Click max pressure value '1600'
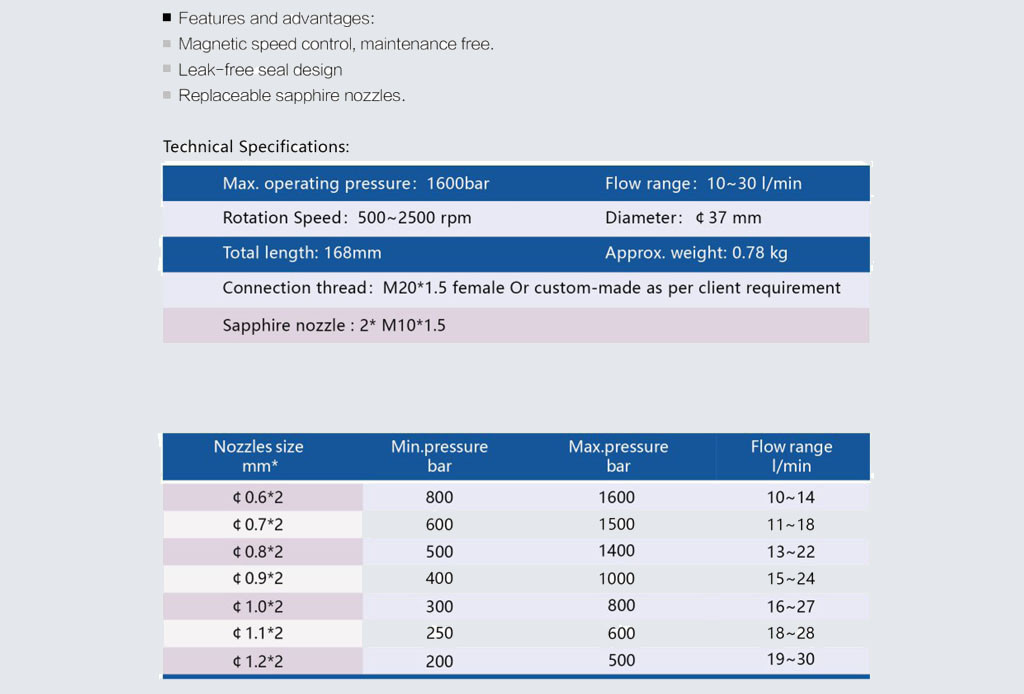1024x694 pixels. [x=616, y=497]
